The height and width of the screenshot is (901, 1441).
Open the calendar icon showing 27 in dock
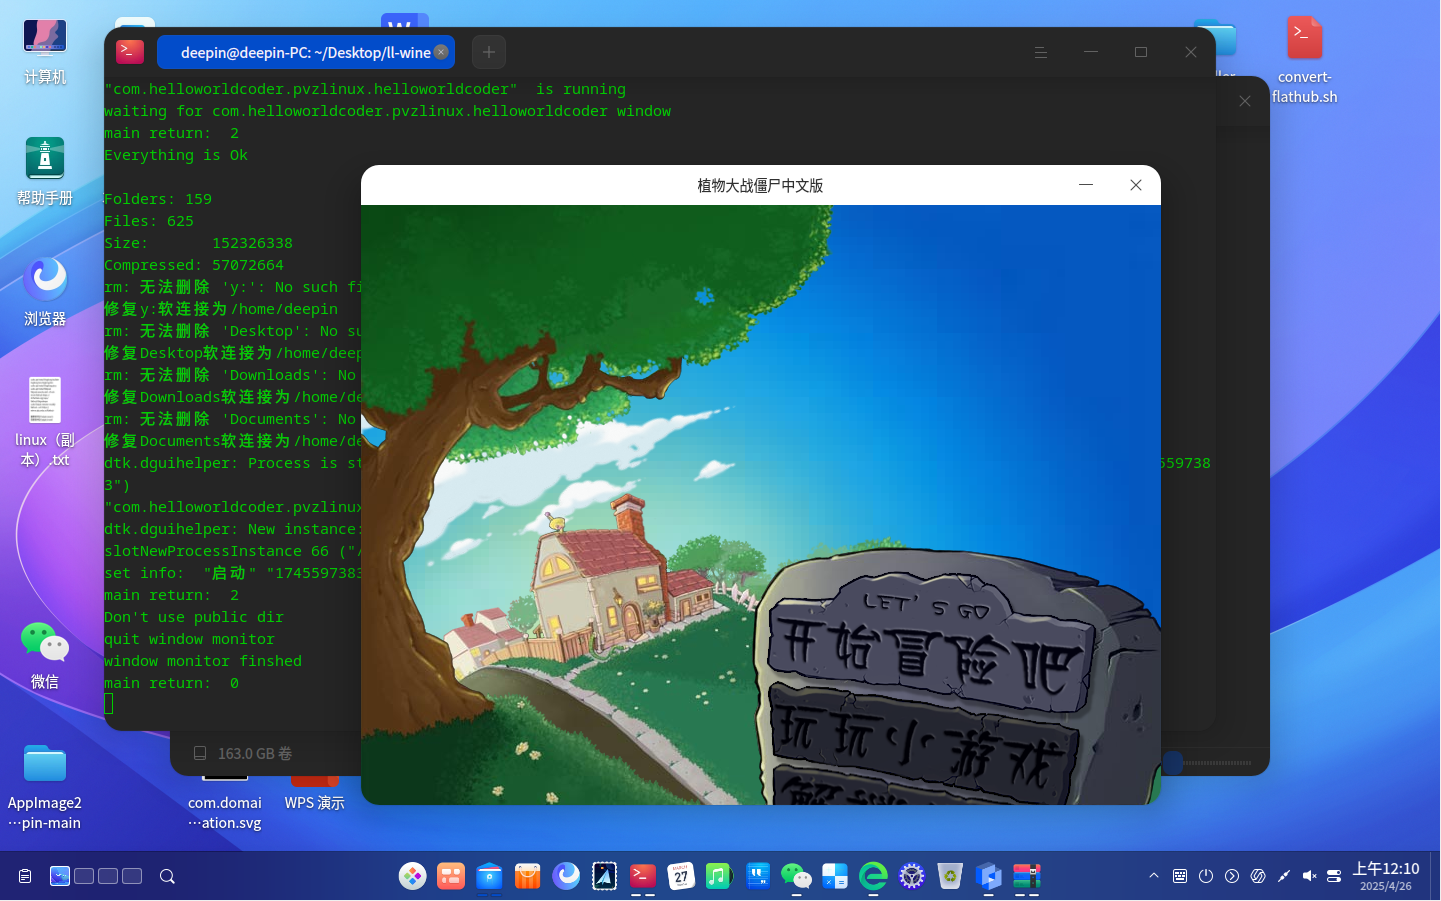coord(681,876)
